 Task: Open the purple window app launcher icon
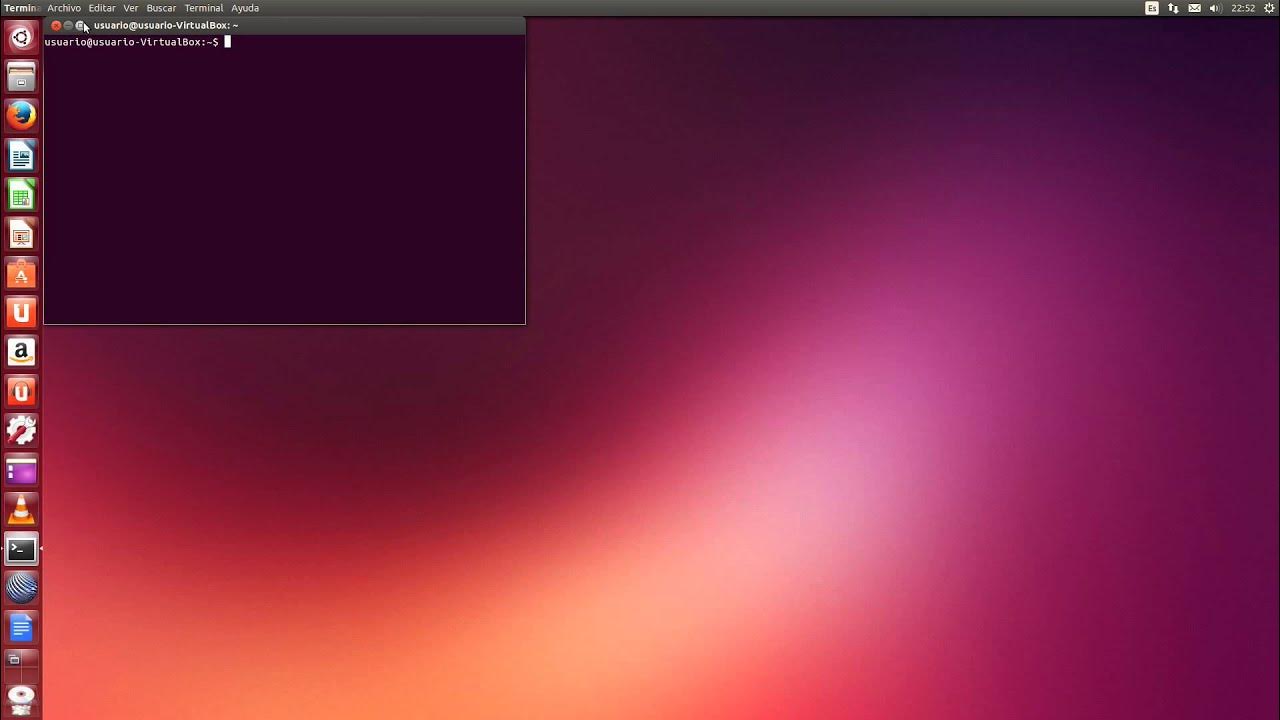pos(21,471)
